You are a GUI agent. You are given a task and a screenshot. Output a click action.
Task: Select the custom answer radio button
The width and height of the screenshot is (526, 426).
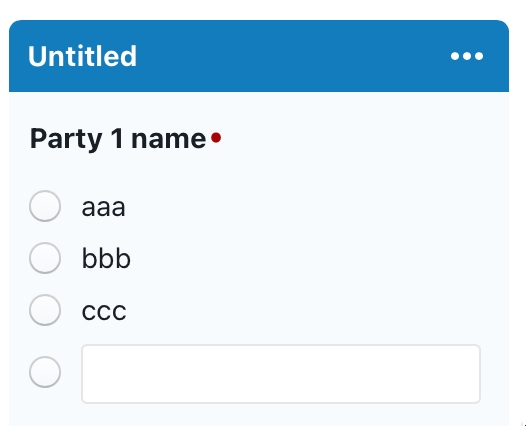[45, 372]
